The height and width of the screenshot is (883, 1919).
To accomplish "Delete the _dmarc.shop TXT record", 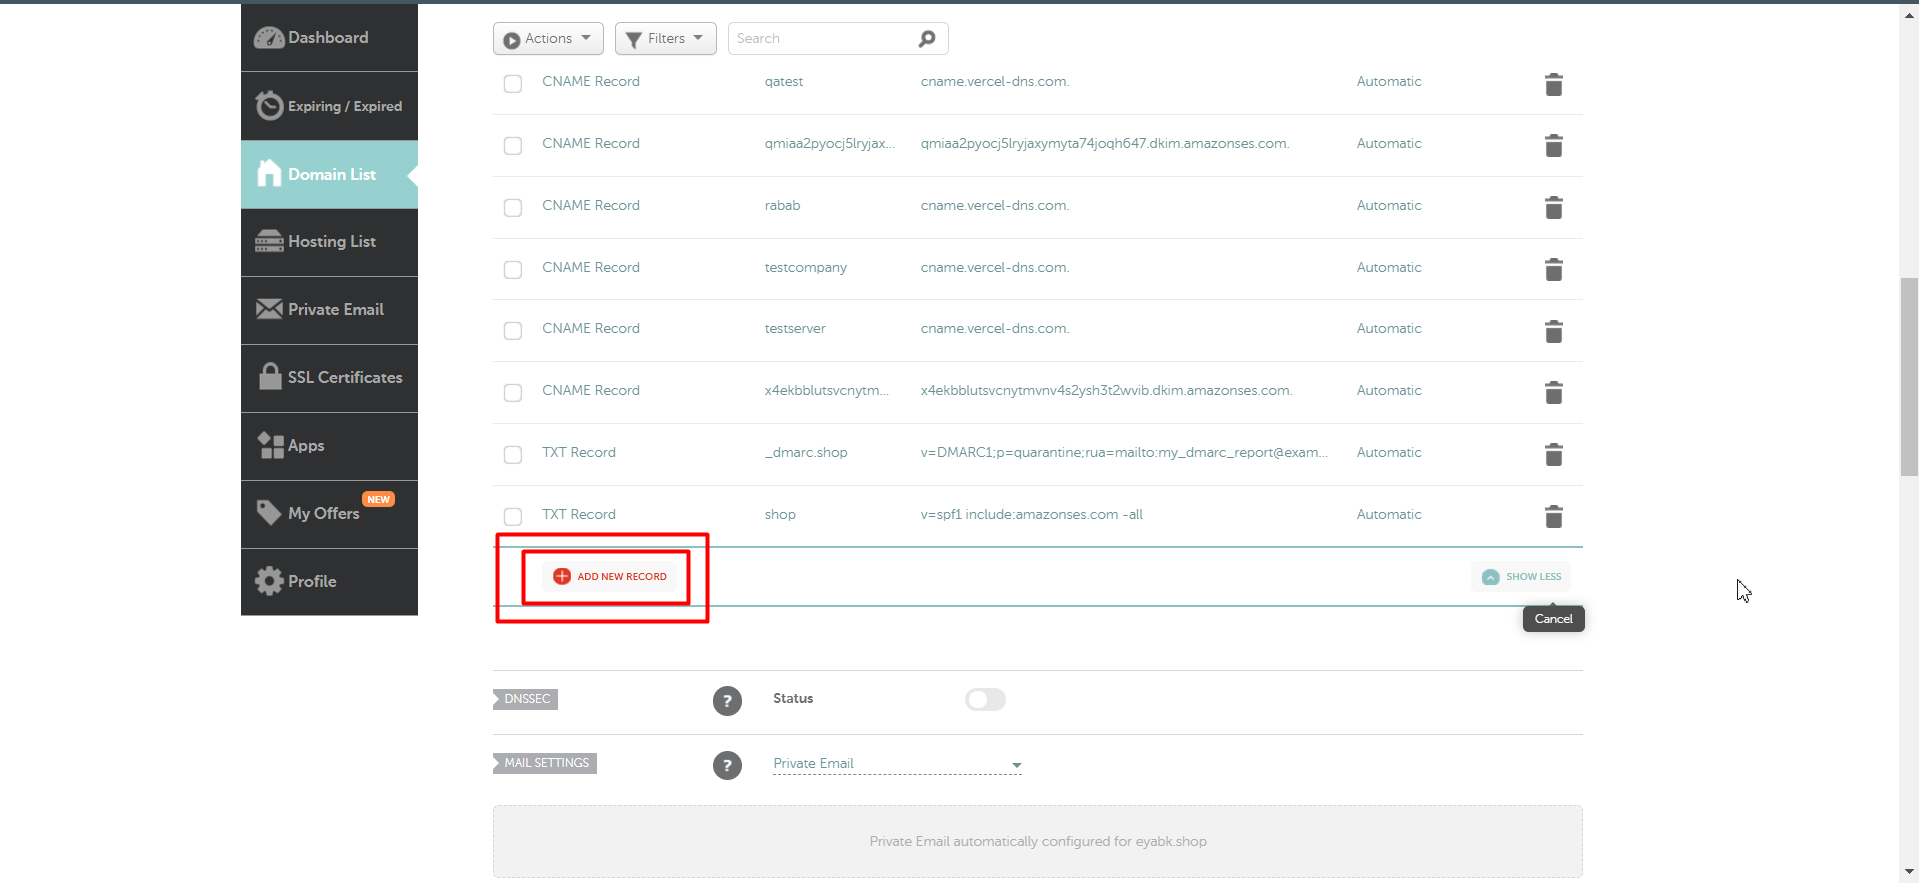I will pyautogui.click(x=1553, y=455).
